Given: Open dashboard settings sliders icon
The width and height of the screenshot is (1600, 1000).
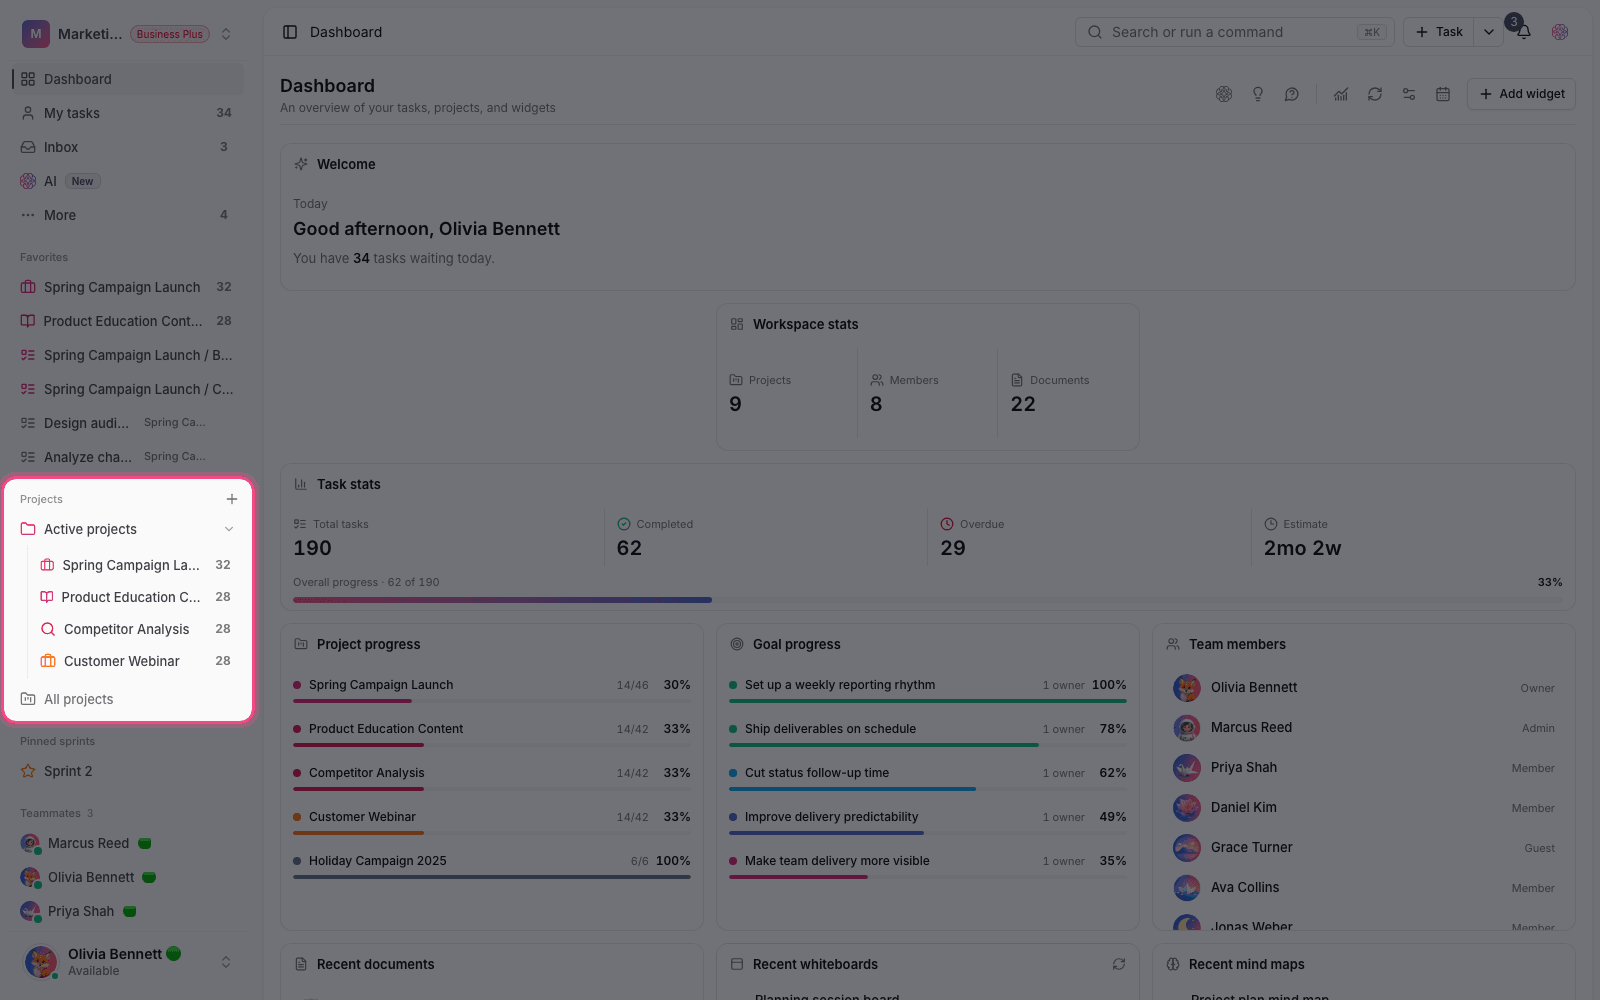Looking at the screenshot, I should click(x=1409, y=94).
